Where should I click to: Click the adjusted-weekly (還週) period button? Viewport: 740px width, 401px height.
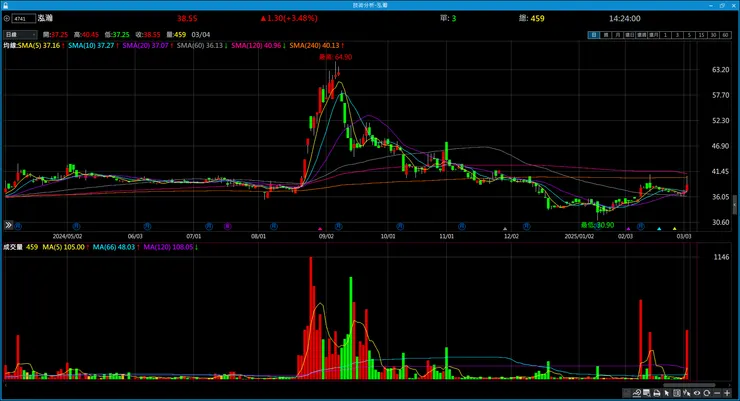point(641,35)
